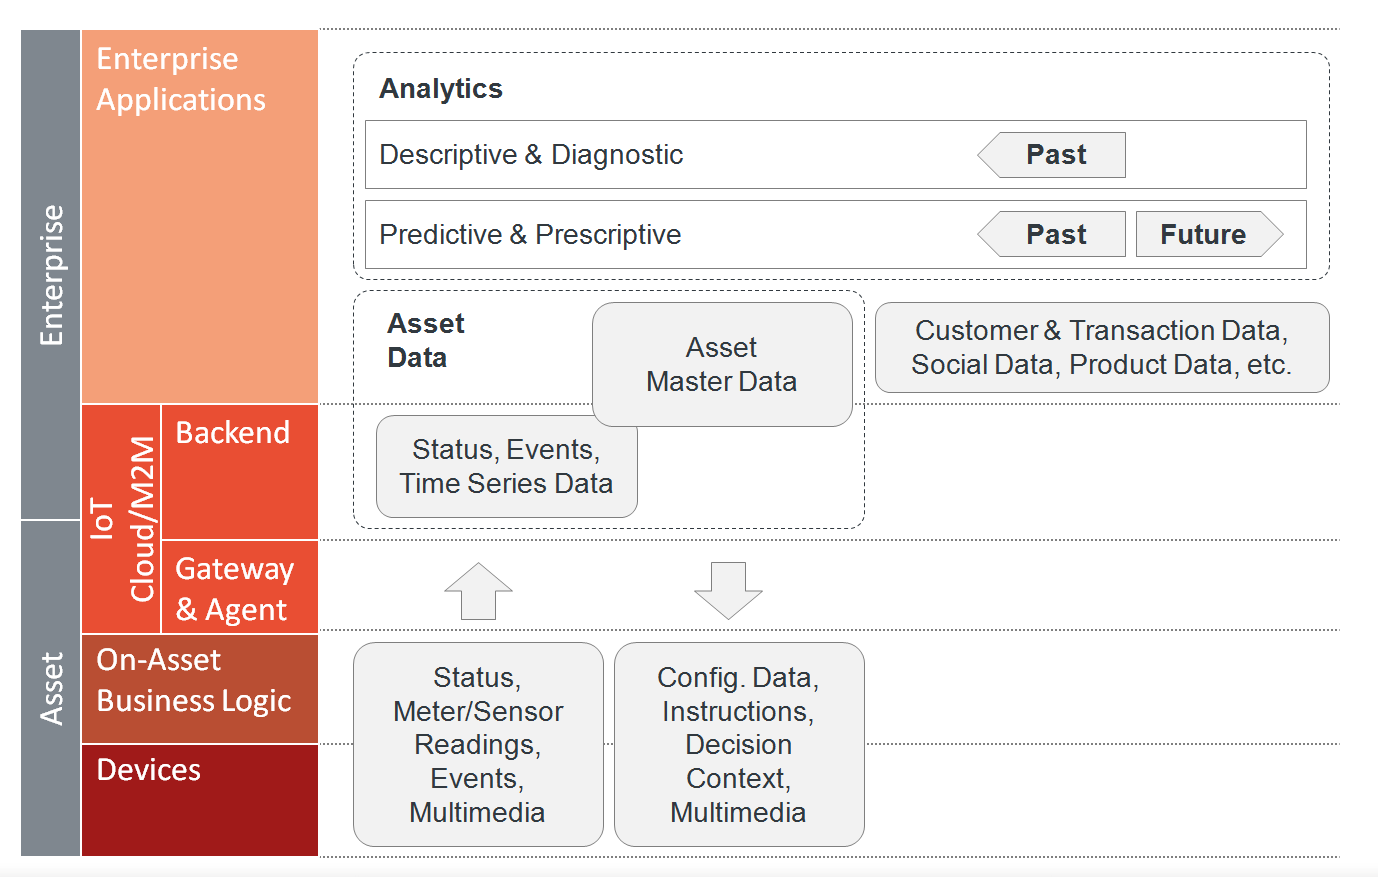Click the upward arrow icon
1378x877 pixels.
click(x=478, y=591)
